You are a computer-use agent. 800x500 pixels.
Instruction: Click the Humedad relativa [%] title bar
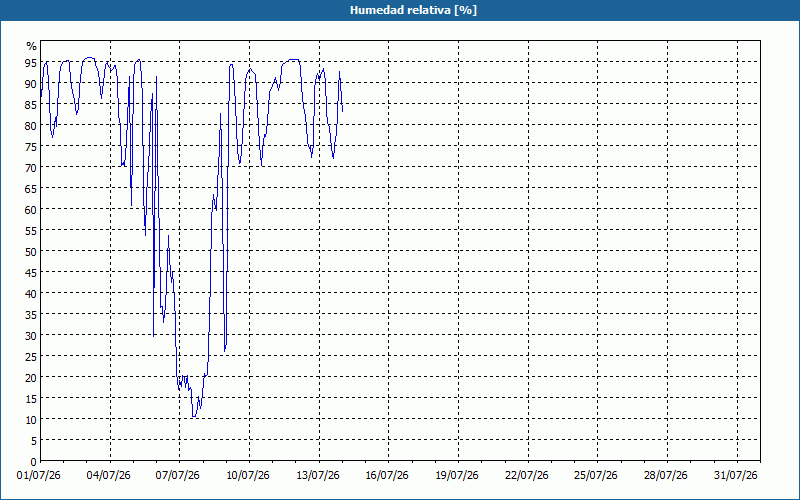400,10
